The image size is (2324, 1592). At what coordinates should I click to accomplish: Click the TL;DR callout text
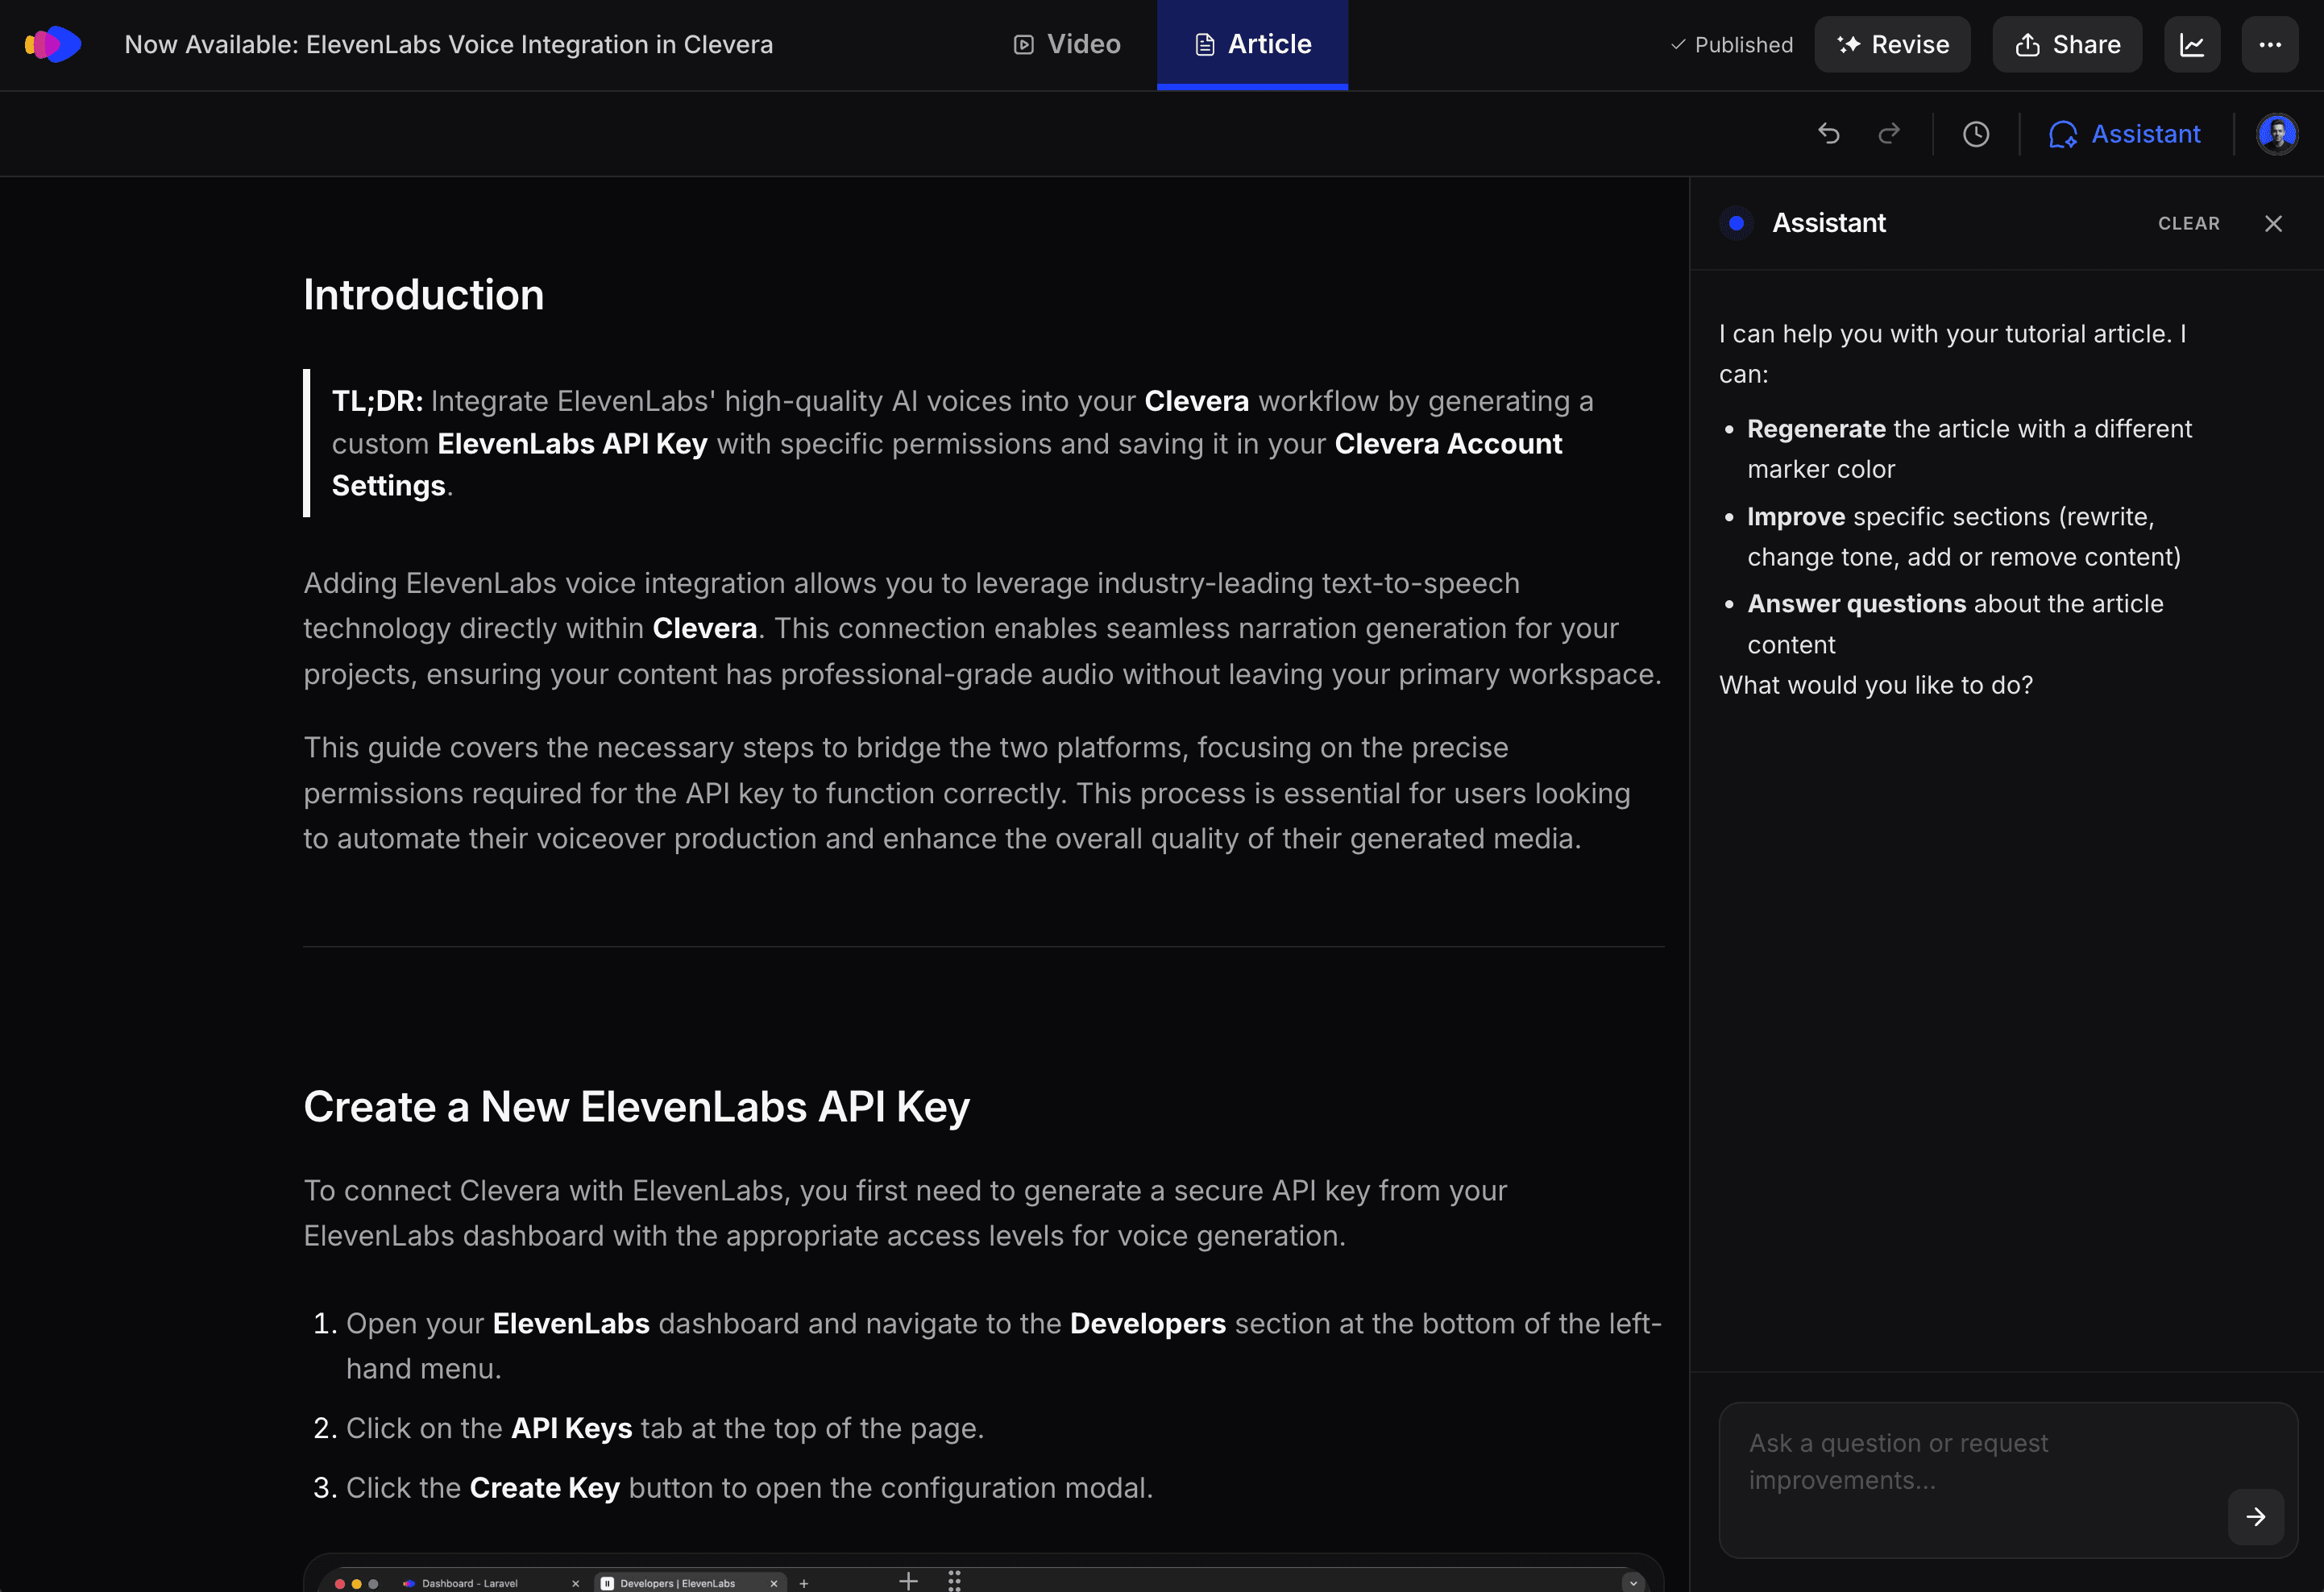coord(962,443)
